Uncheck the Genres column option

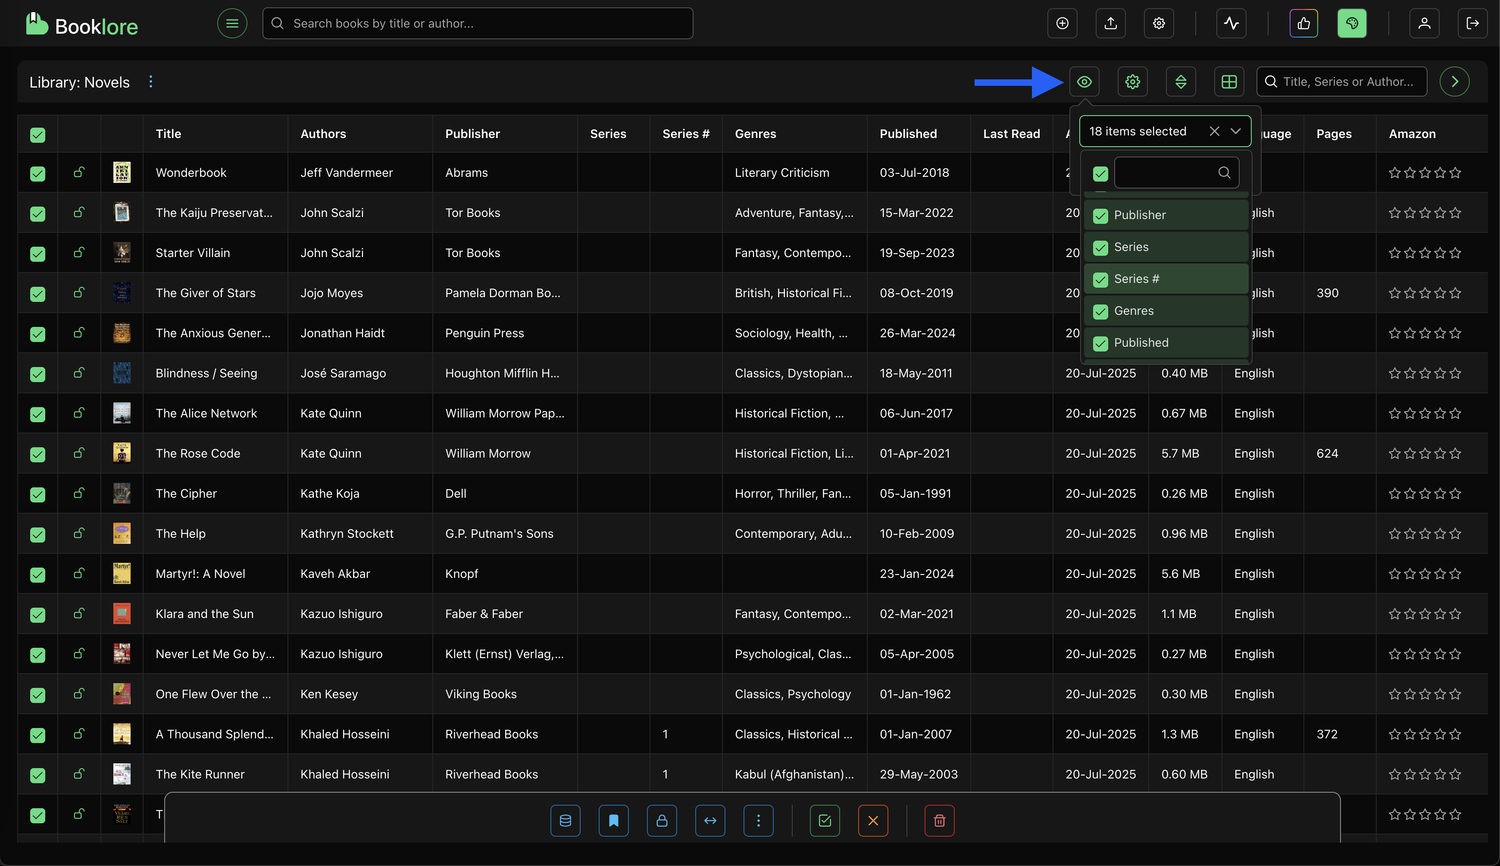1100,312
